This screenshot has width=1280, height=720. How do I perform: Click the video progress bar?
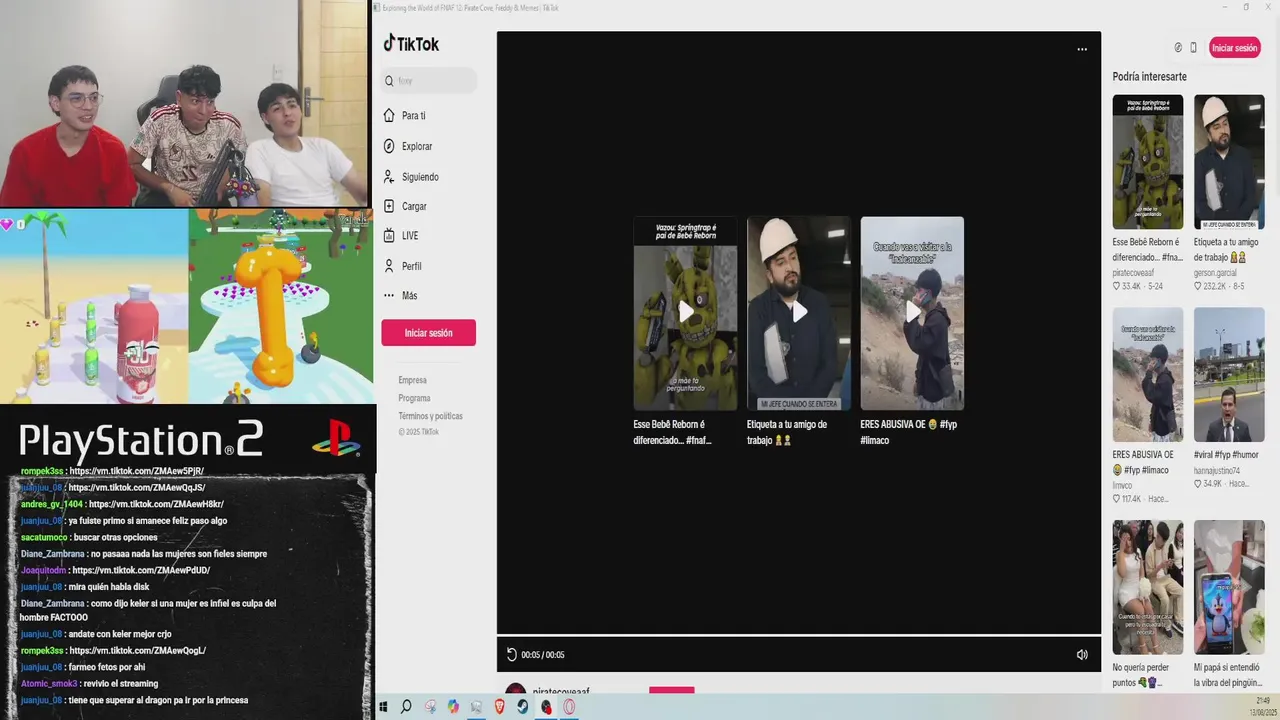[799, 635]
